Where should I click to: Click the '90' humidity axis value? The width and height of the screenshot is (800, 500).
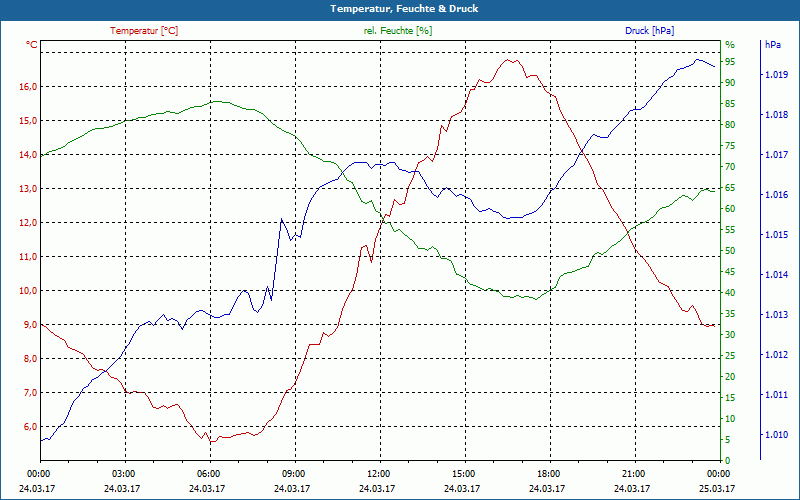tap(730, 83)
